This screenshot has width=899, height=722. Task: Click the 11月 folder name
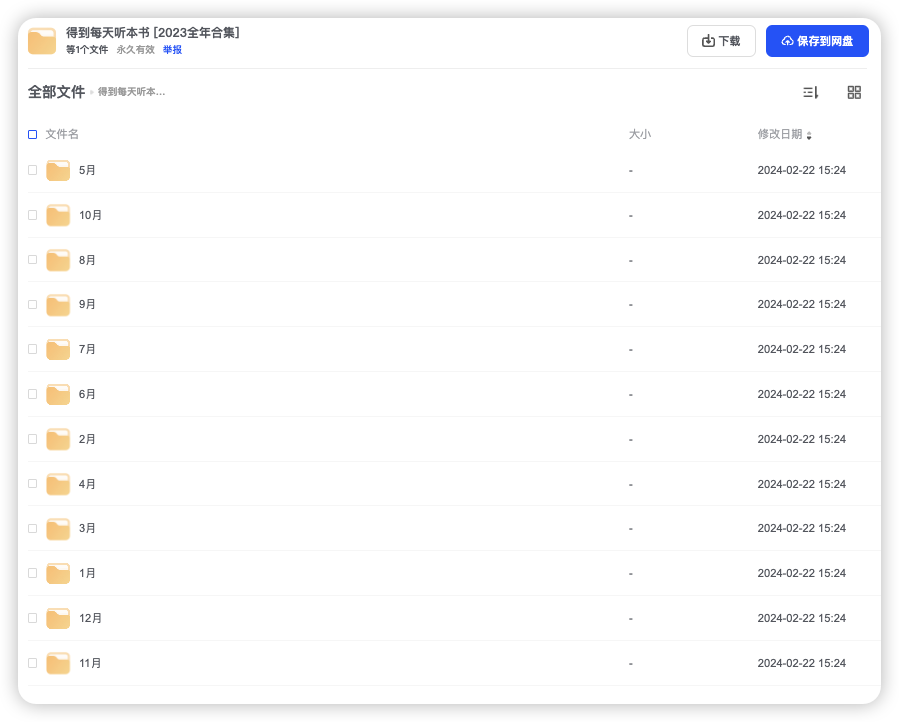click(91, 662)
